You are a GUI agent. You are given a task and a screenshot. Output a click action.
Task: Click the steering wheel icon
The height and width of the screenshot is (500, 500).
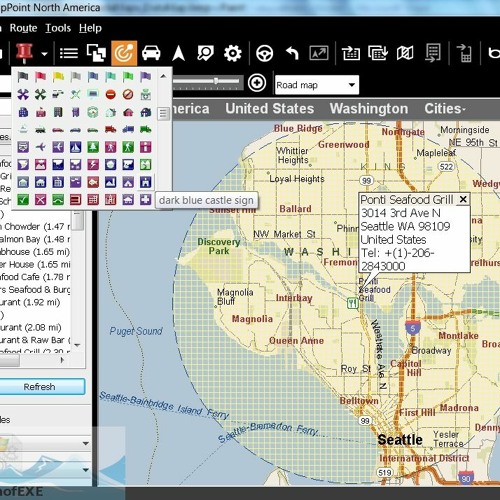265,53
